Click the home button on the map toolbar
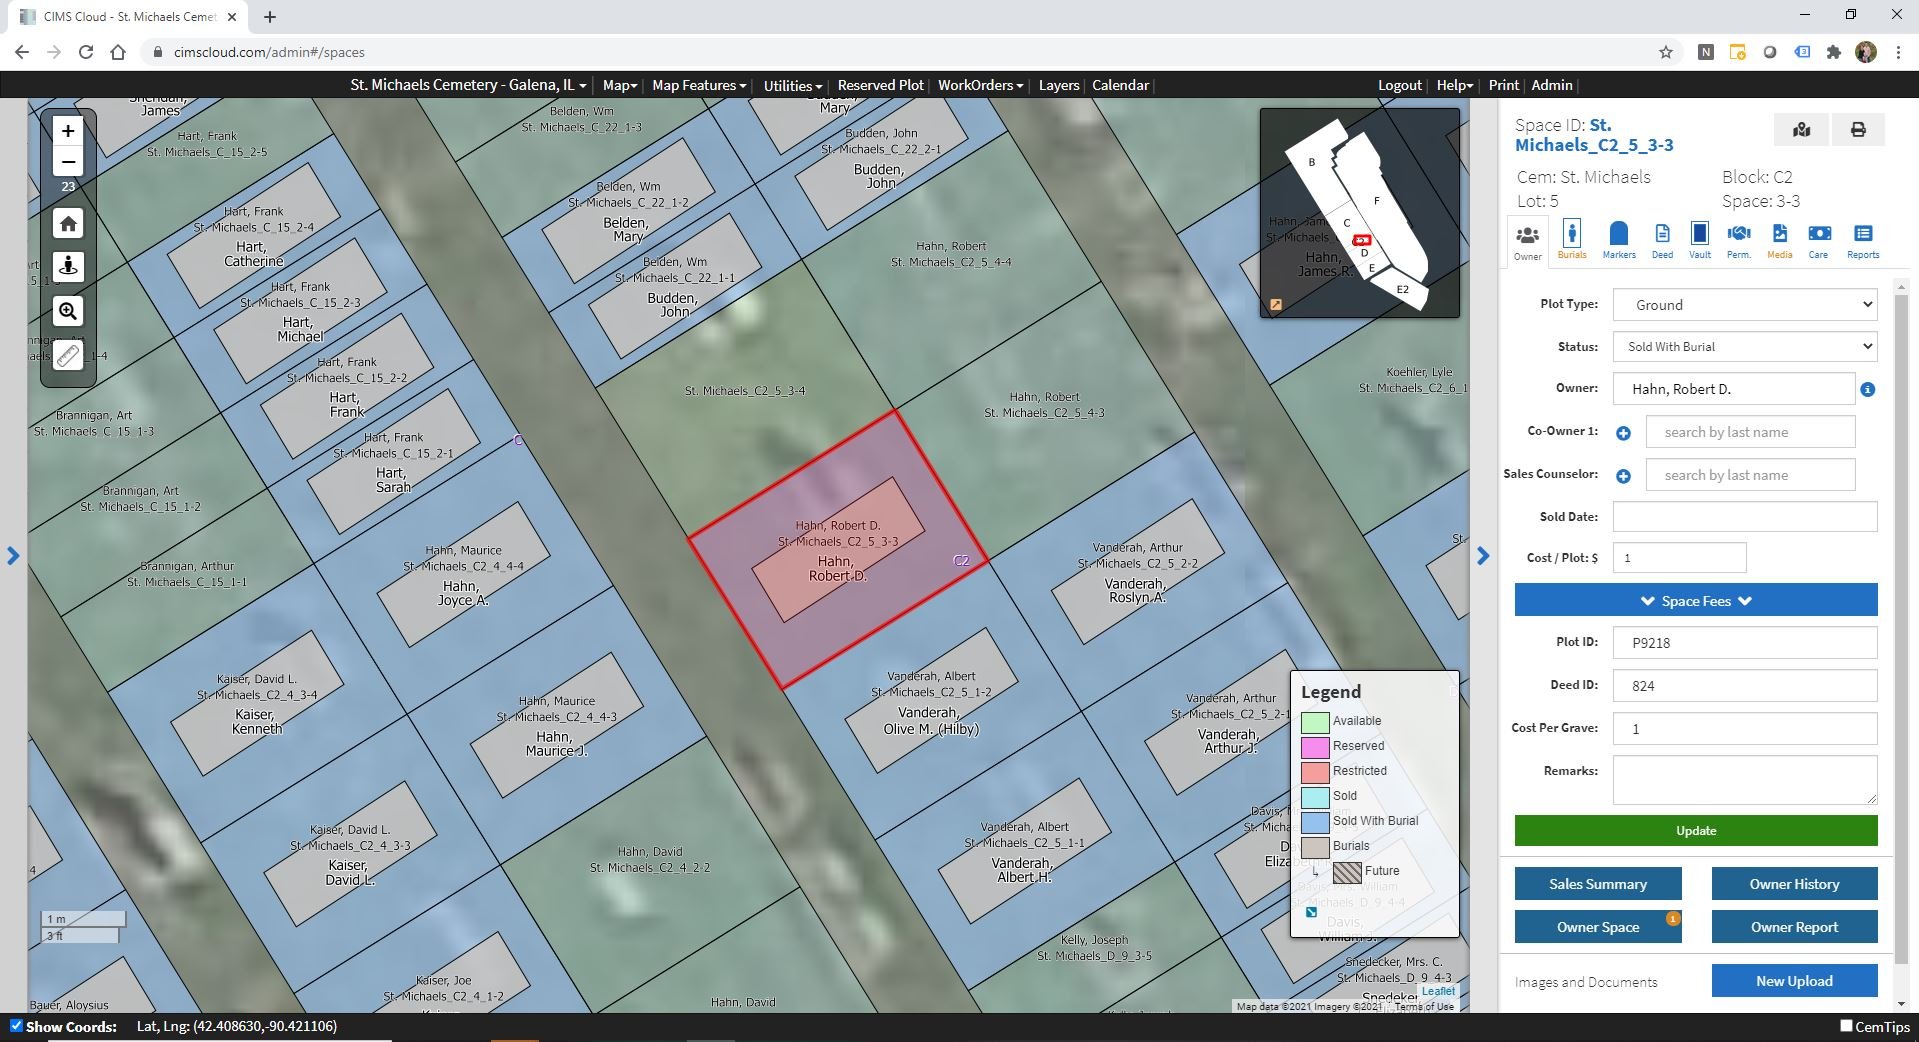This screenshot has width=1919, height=1042. pos(67,223)
